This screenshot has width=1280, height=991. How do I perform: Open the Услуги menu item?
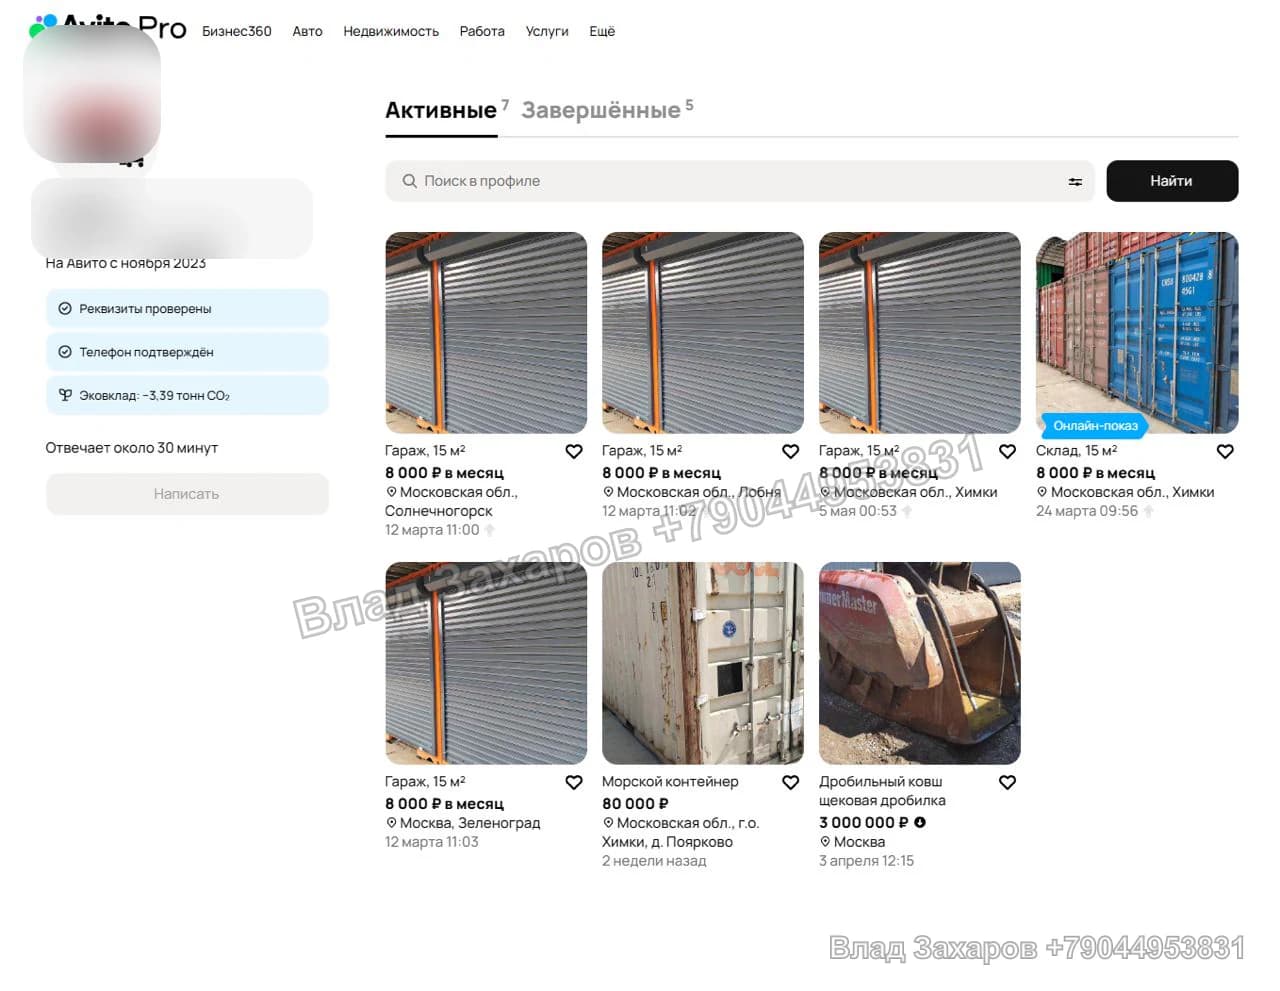point(547,31)
